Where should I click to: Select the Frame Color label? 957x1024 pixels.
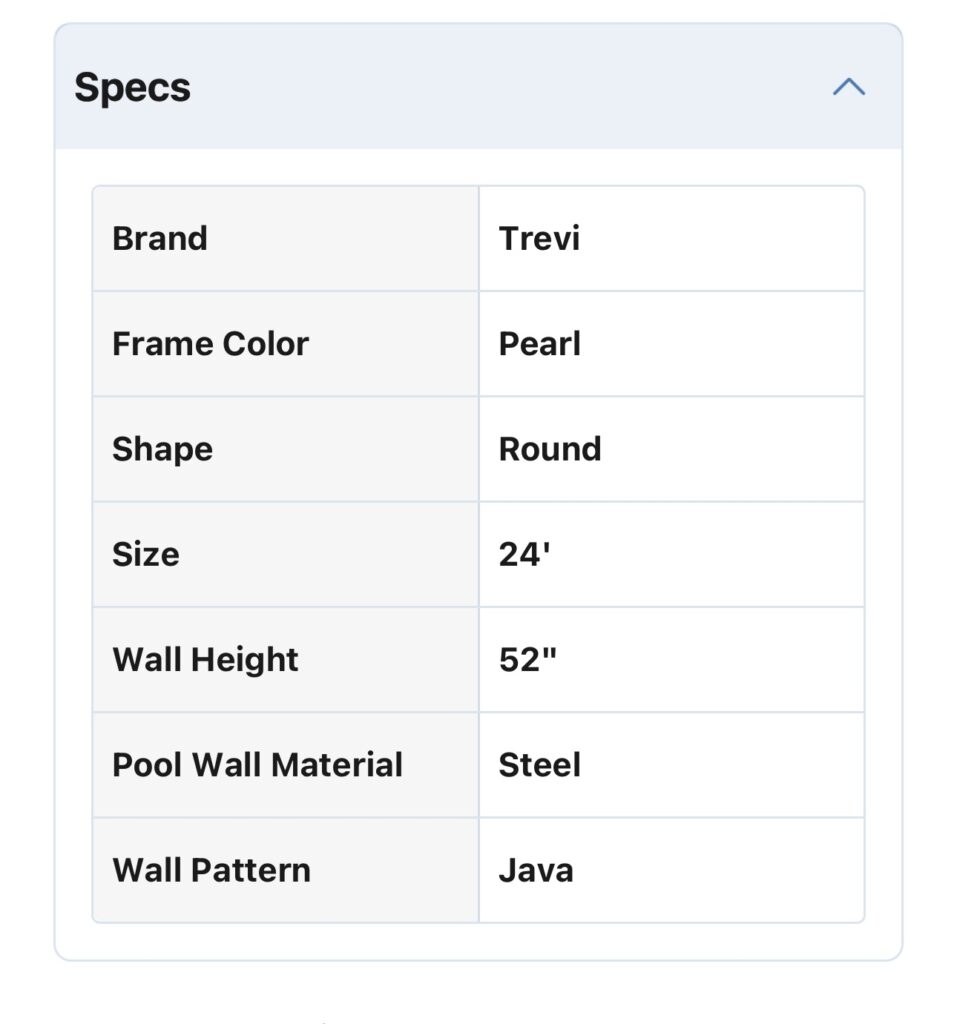point(210,344)
